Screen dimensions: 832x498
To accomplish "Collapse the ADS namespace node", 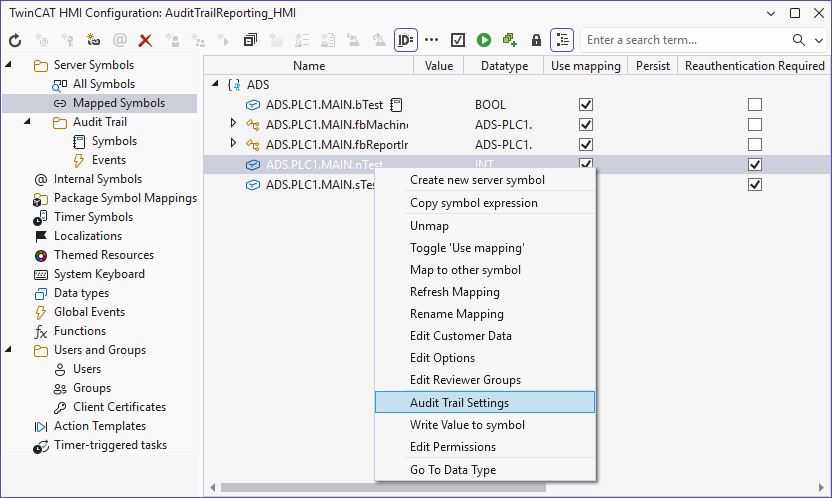I will (x=215, y=84).
